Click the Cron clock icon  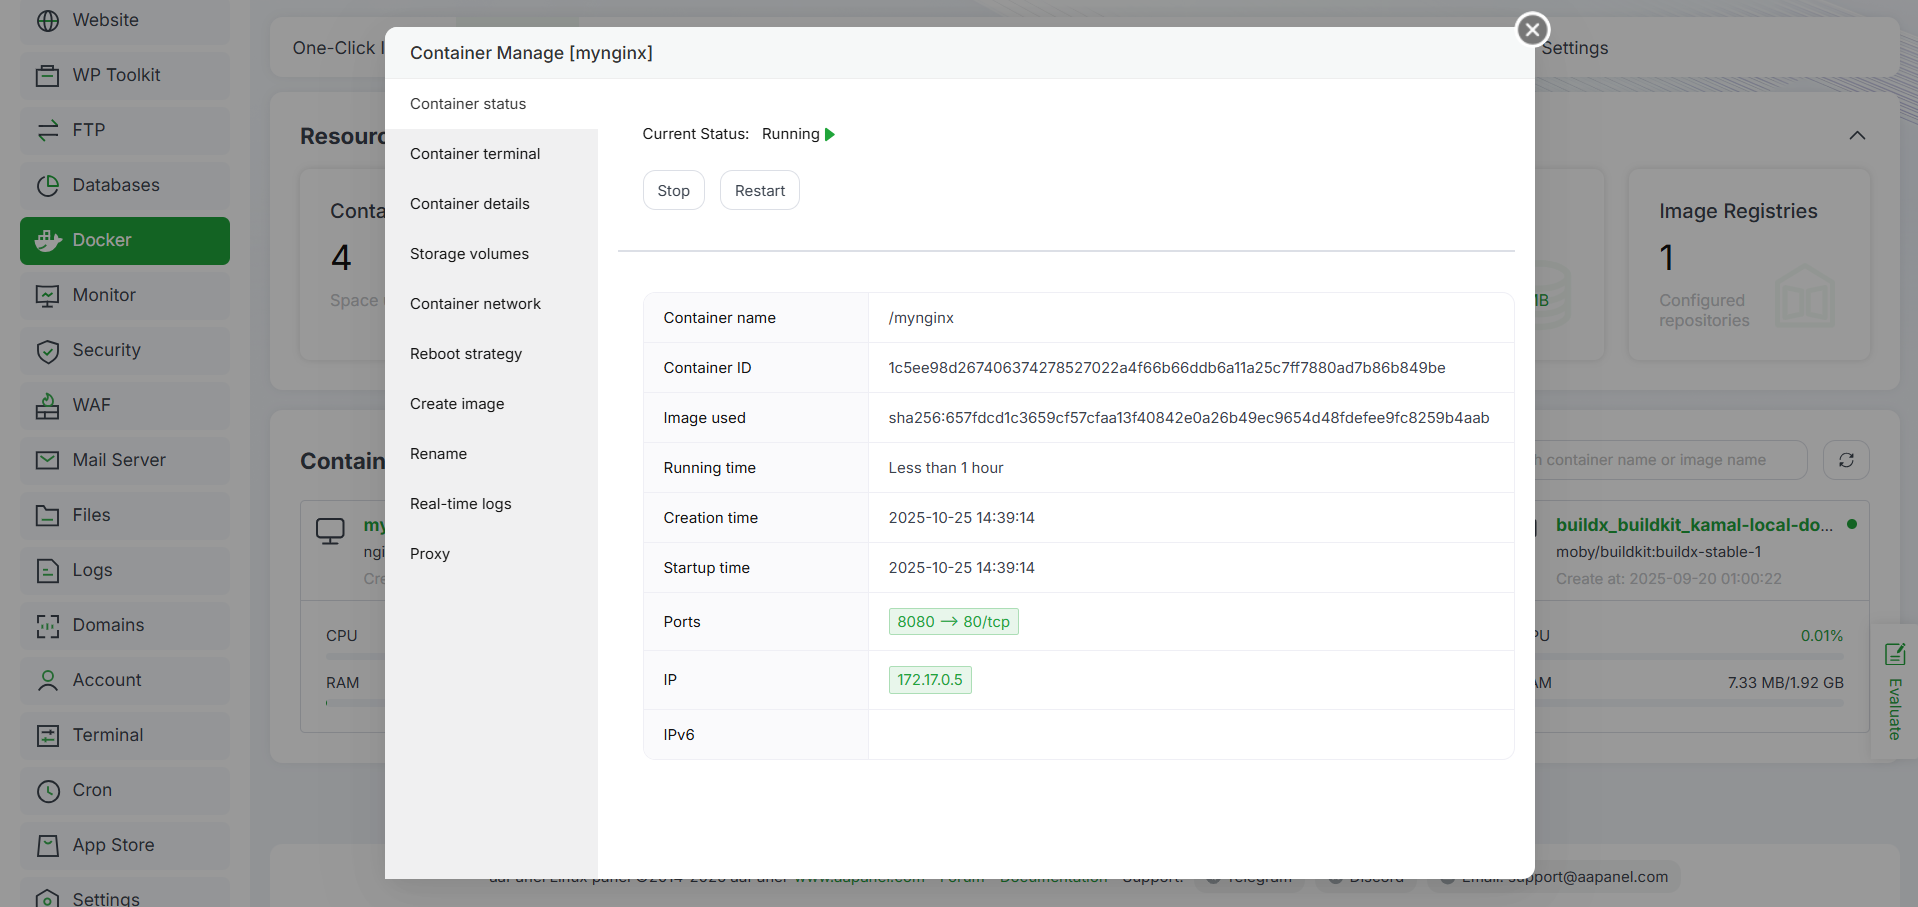tap(47, 790)
